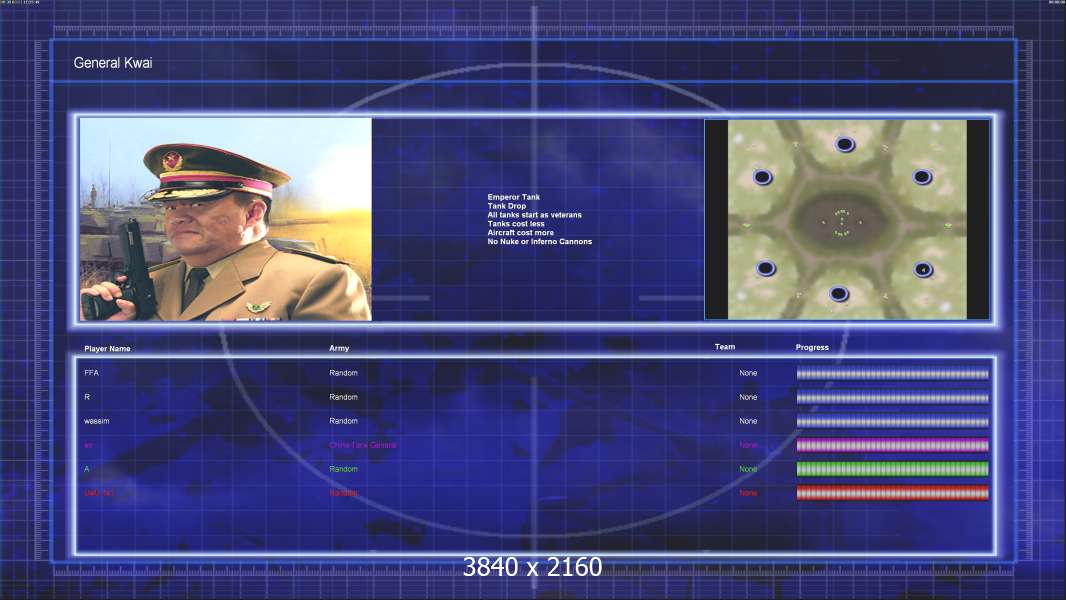Click the R row's loading progress bar
The image size is (1066, 600).
(x=893, y=398)
